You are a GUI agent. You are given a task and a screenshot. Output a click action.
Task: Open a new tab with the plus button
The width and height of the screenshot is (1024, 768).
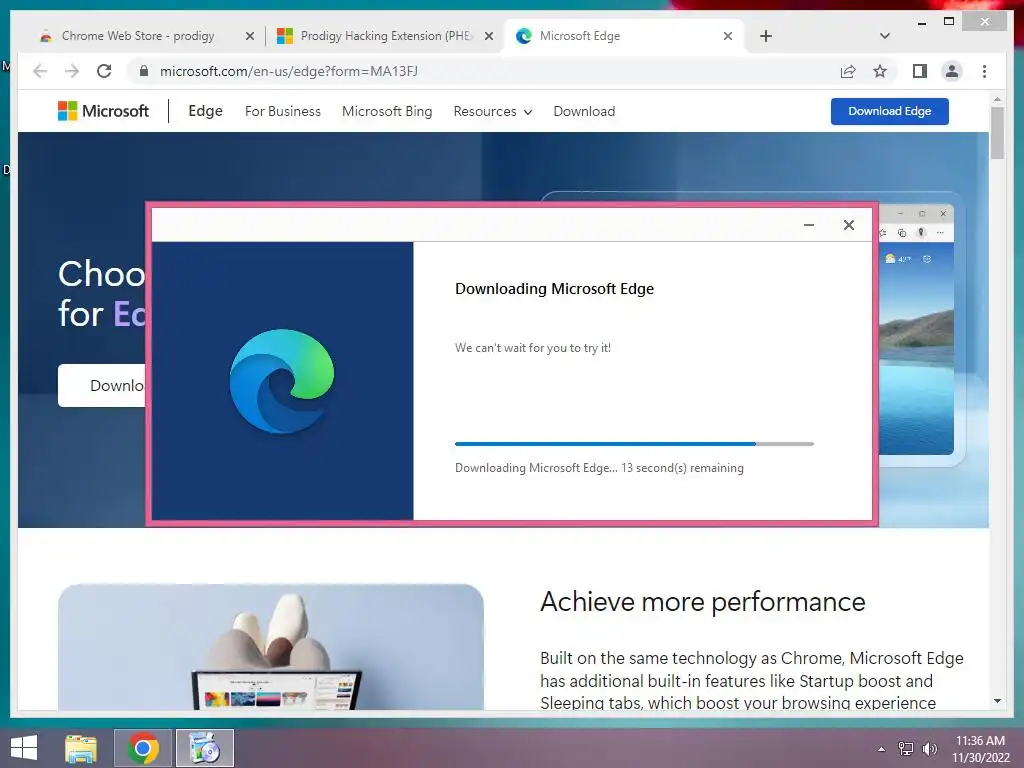pos(766,36)
